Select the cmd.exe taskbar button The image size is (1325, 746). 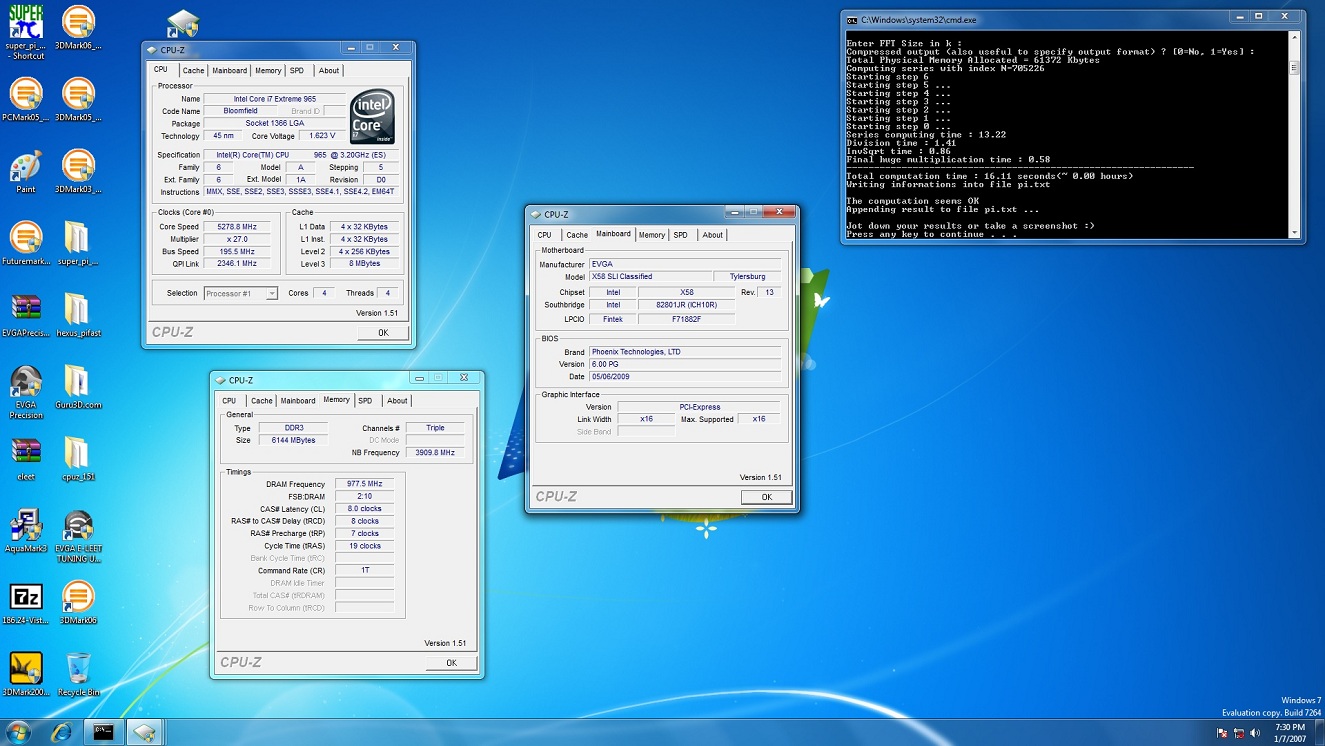[103, 732]
